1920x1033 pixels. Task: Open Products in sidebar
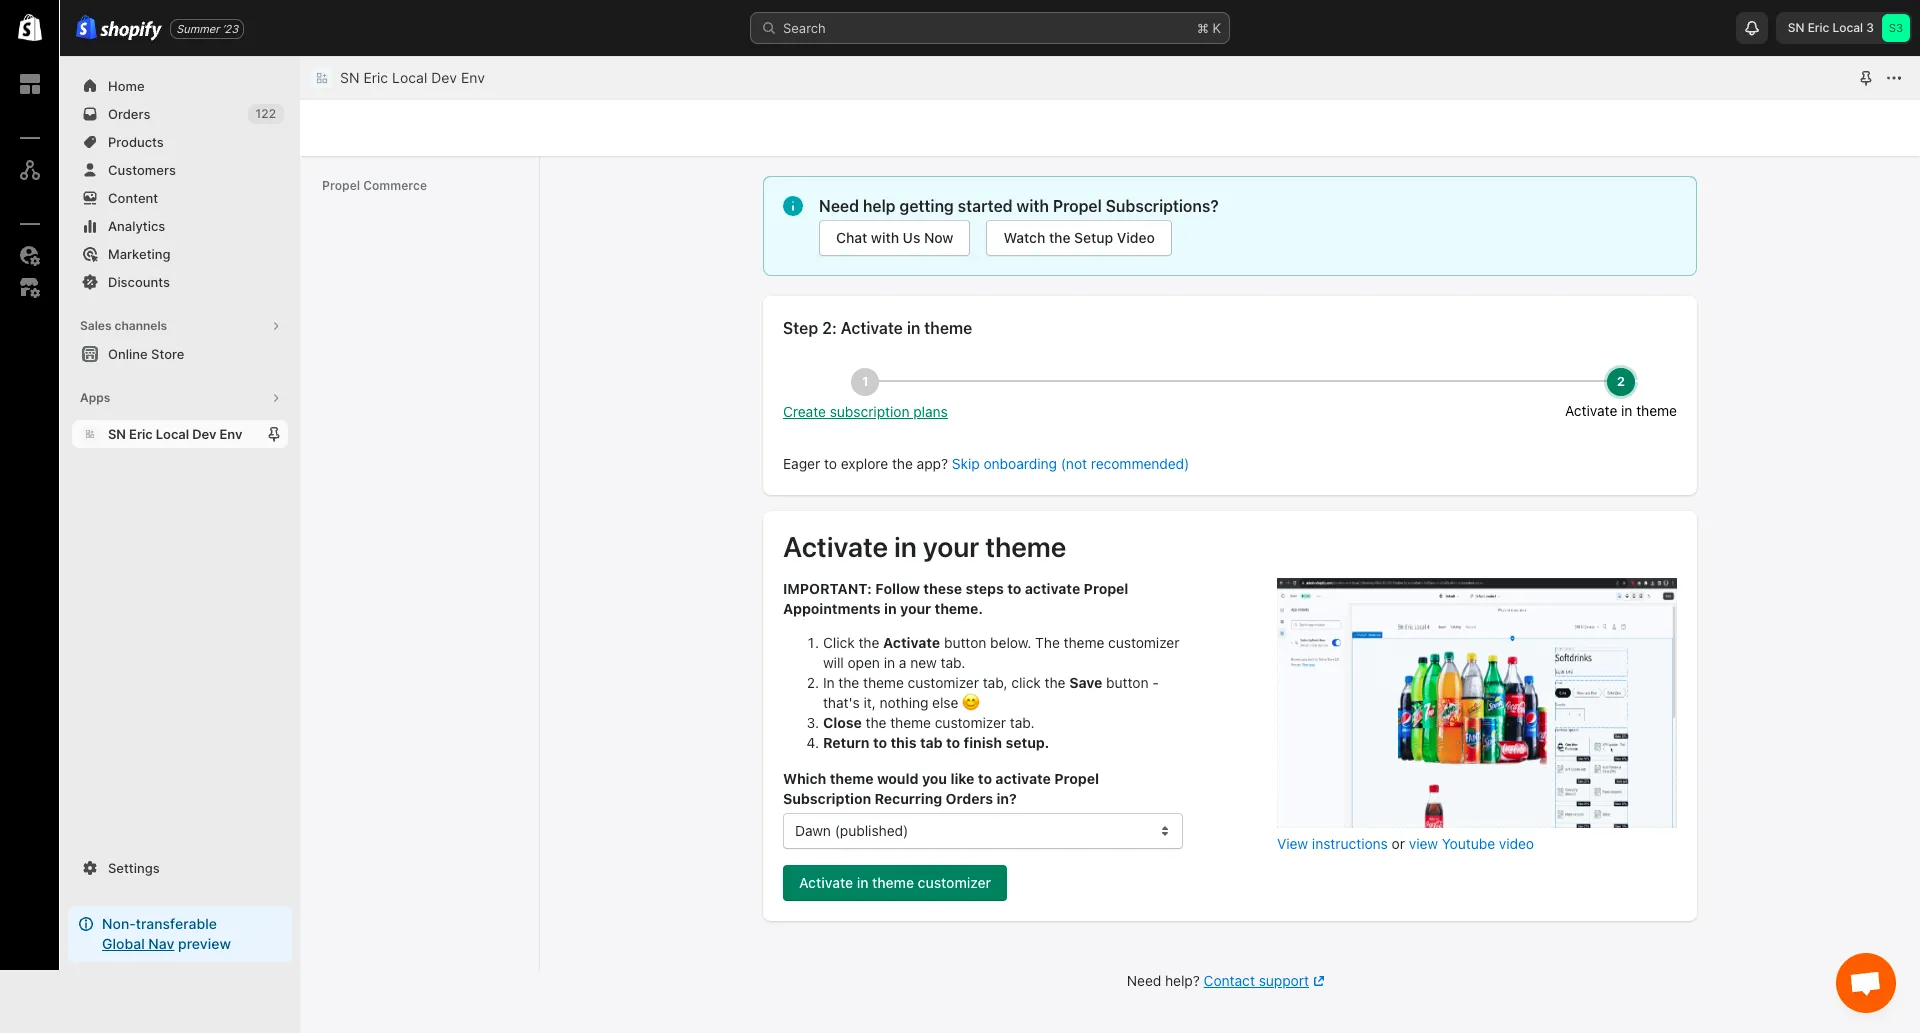pyautogui.click(x=180, y=142)
